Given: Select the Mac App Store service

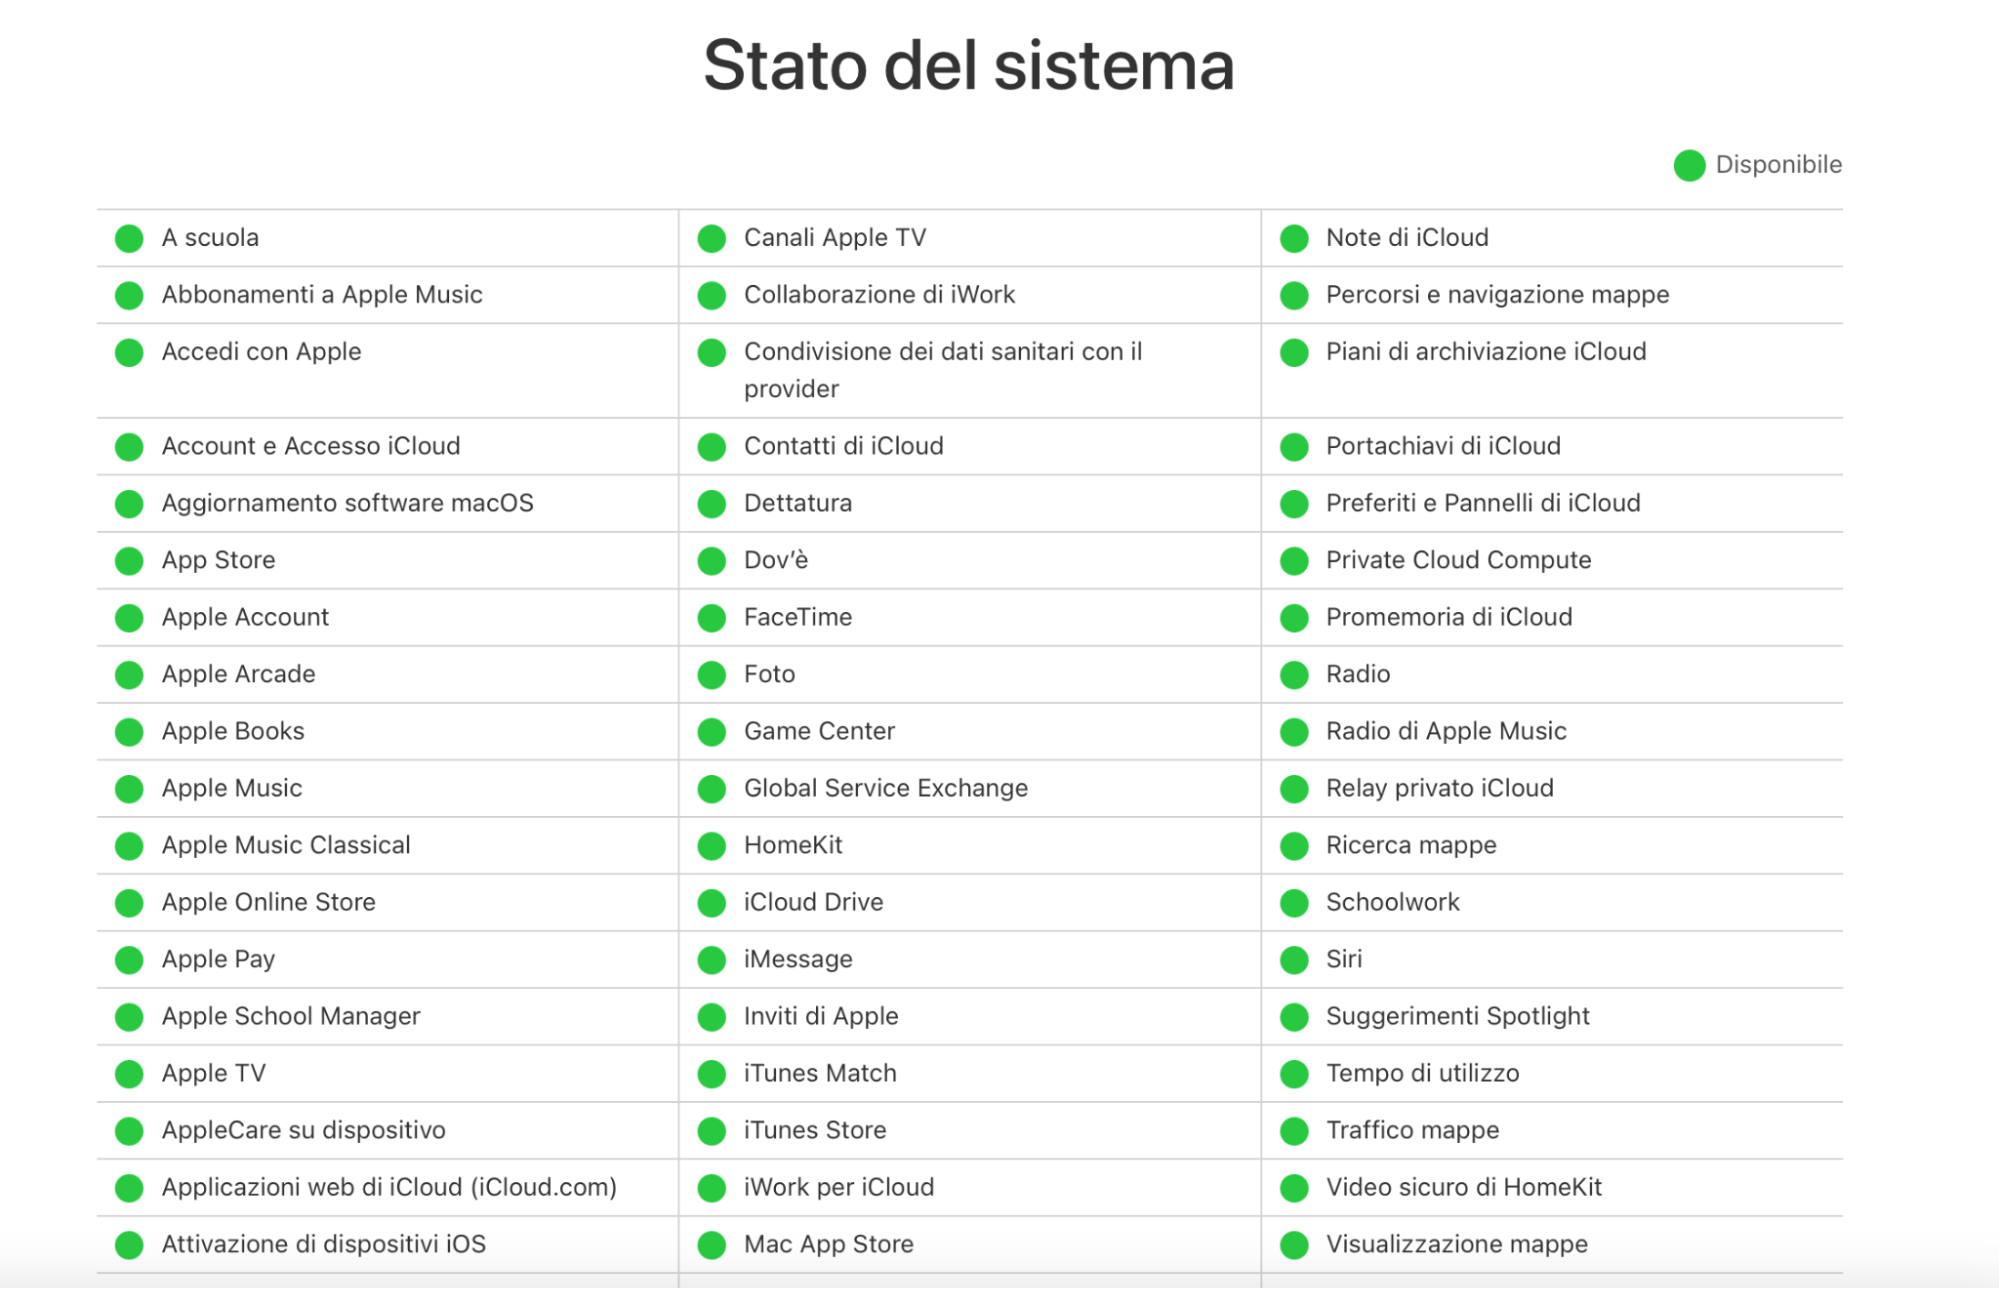Looking at the screenshot, I should 828,1244.
